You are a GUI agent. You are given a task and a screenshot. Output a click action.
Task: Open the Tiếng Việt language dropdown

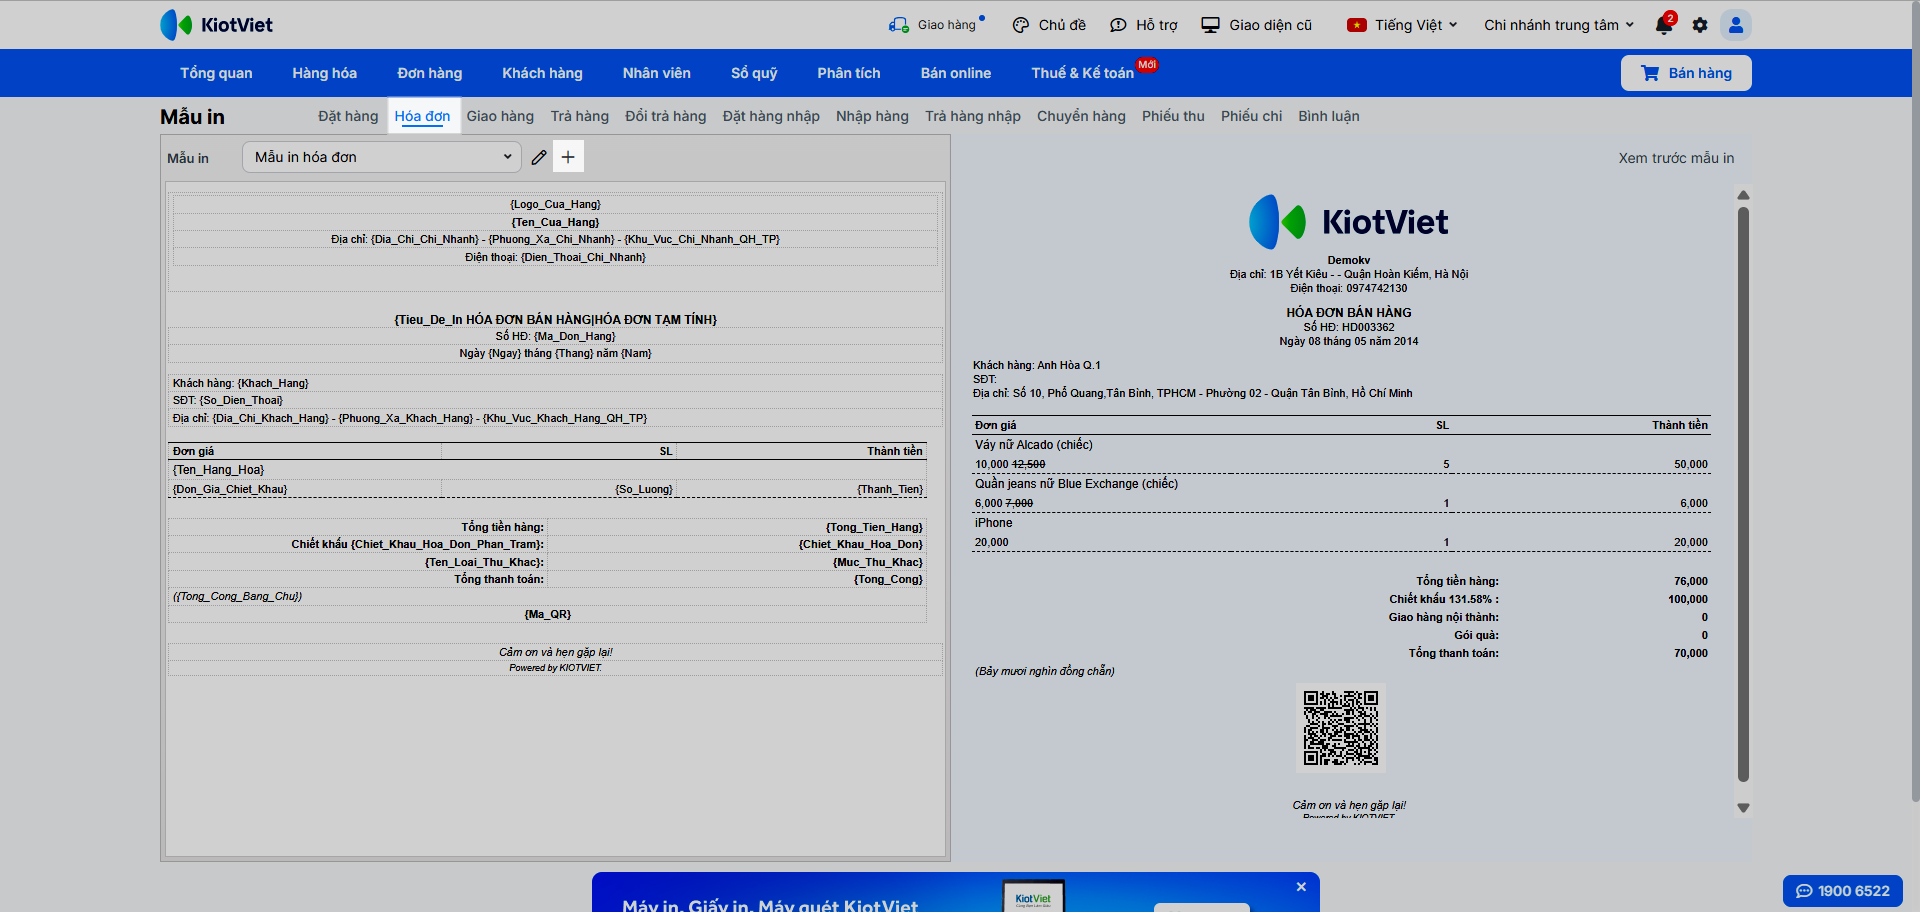1402,25
